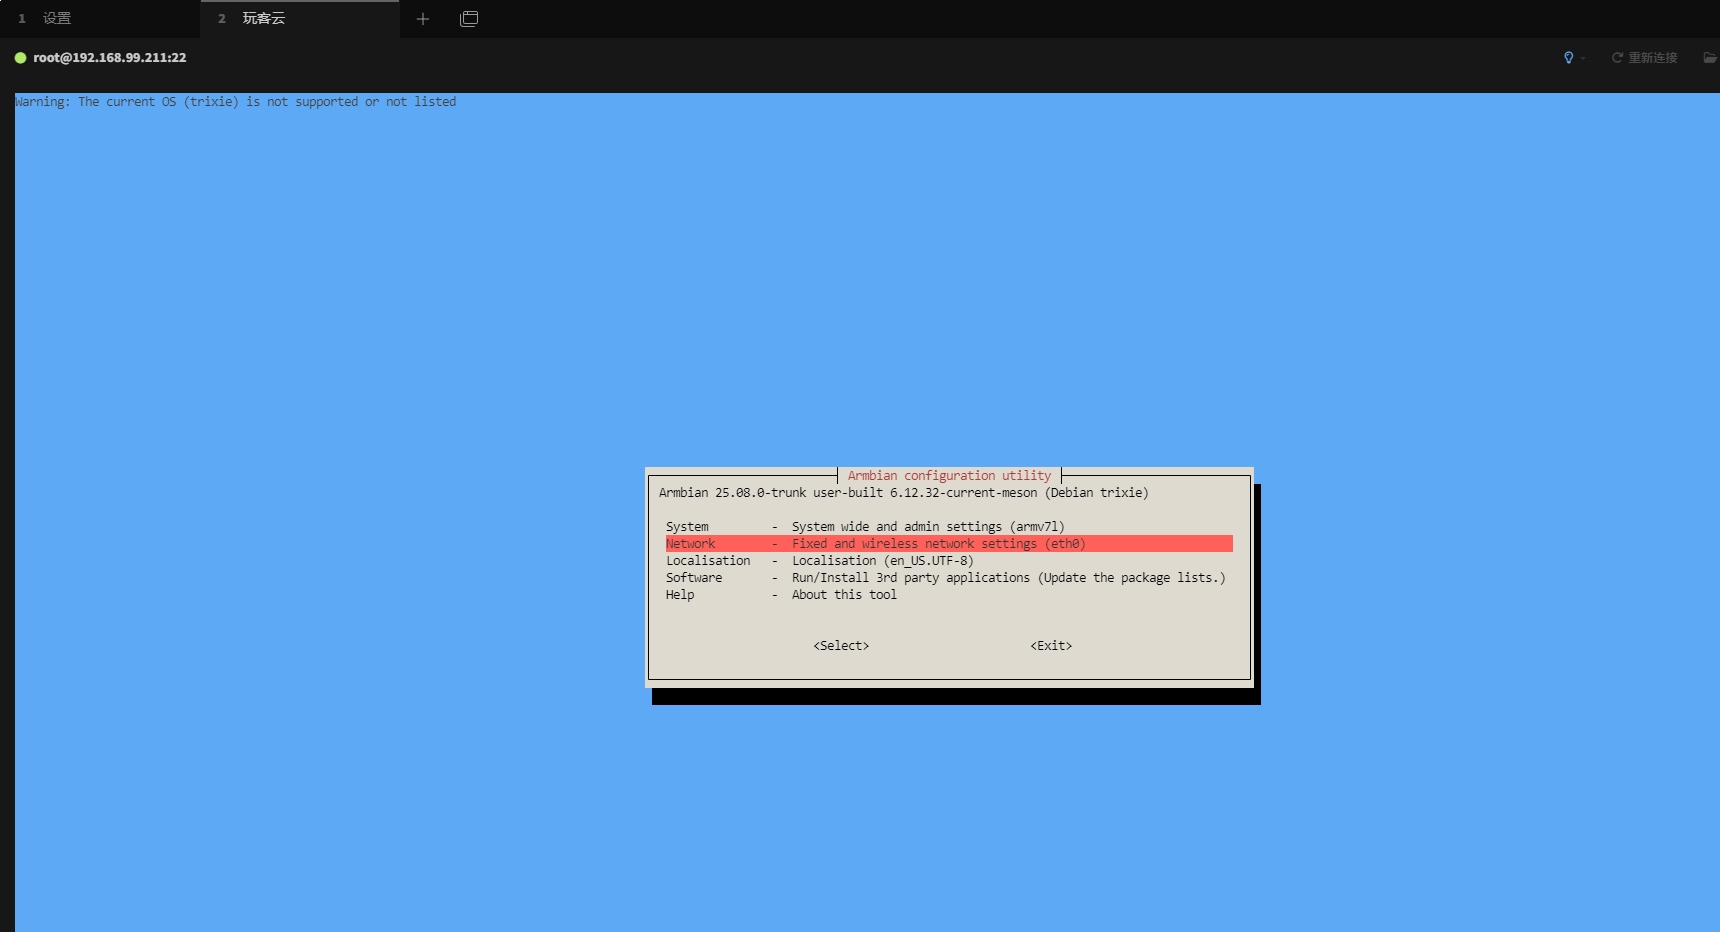Select the Localisation menu entry

tap(949, 561)
